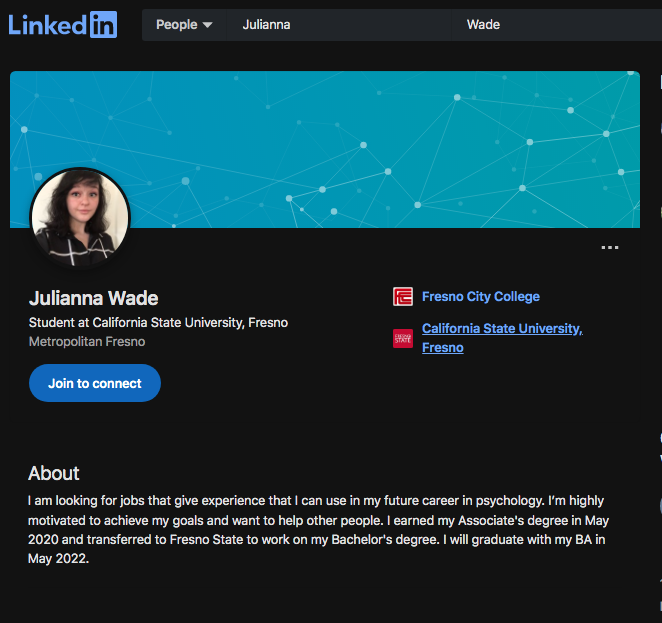Image resolution: width=662 pixels, height=623 pixels.
Task: Click the first name field containing Julianna
Action: click(339, 25)
